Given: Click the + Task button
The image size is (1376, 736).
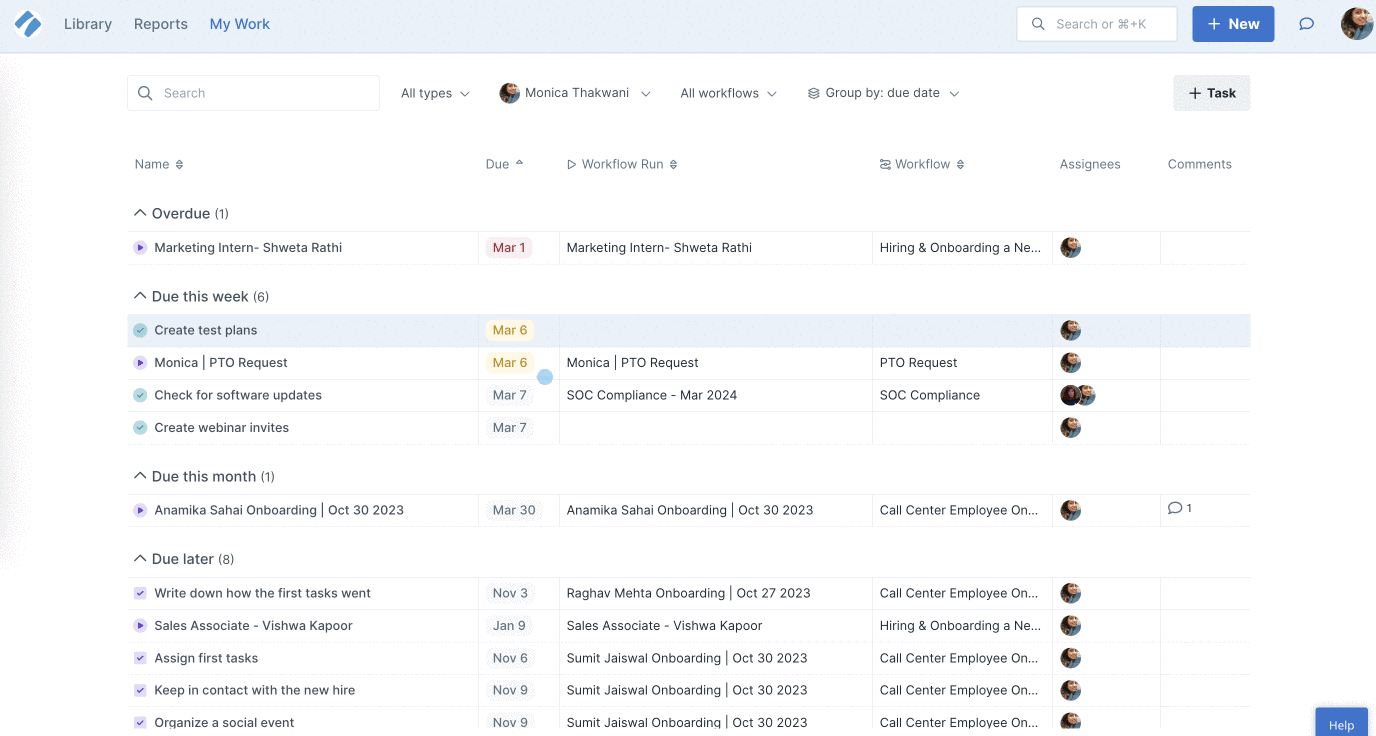Looking at the screenshot, I should point(1211,93).
